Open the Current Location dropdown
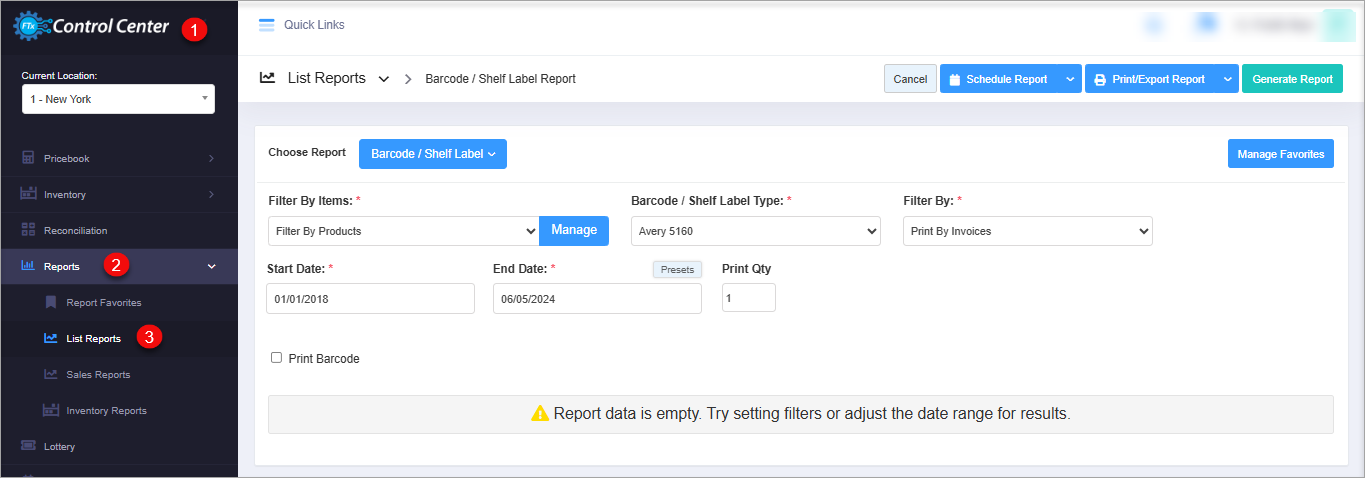 point(118,99)
